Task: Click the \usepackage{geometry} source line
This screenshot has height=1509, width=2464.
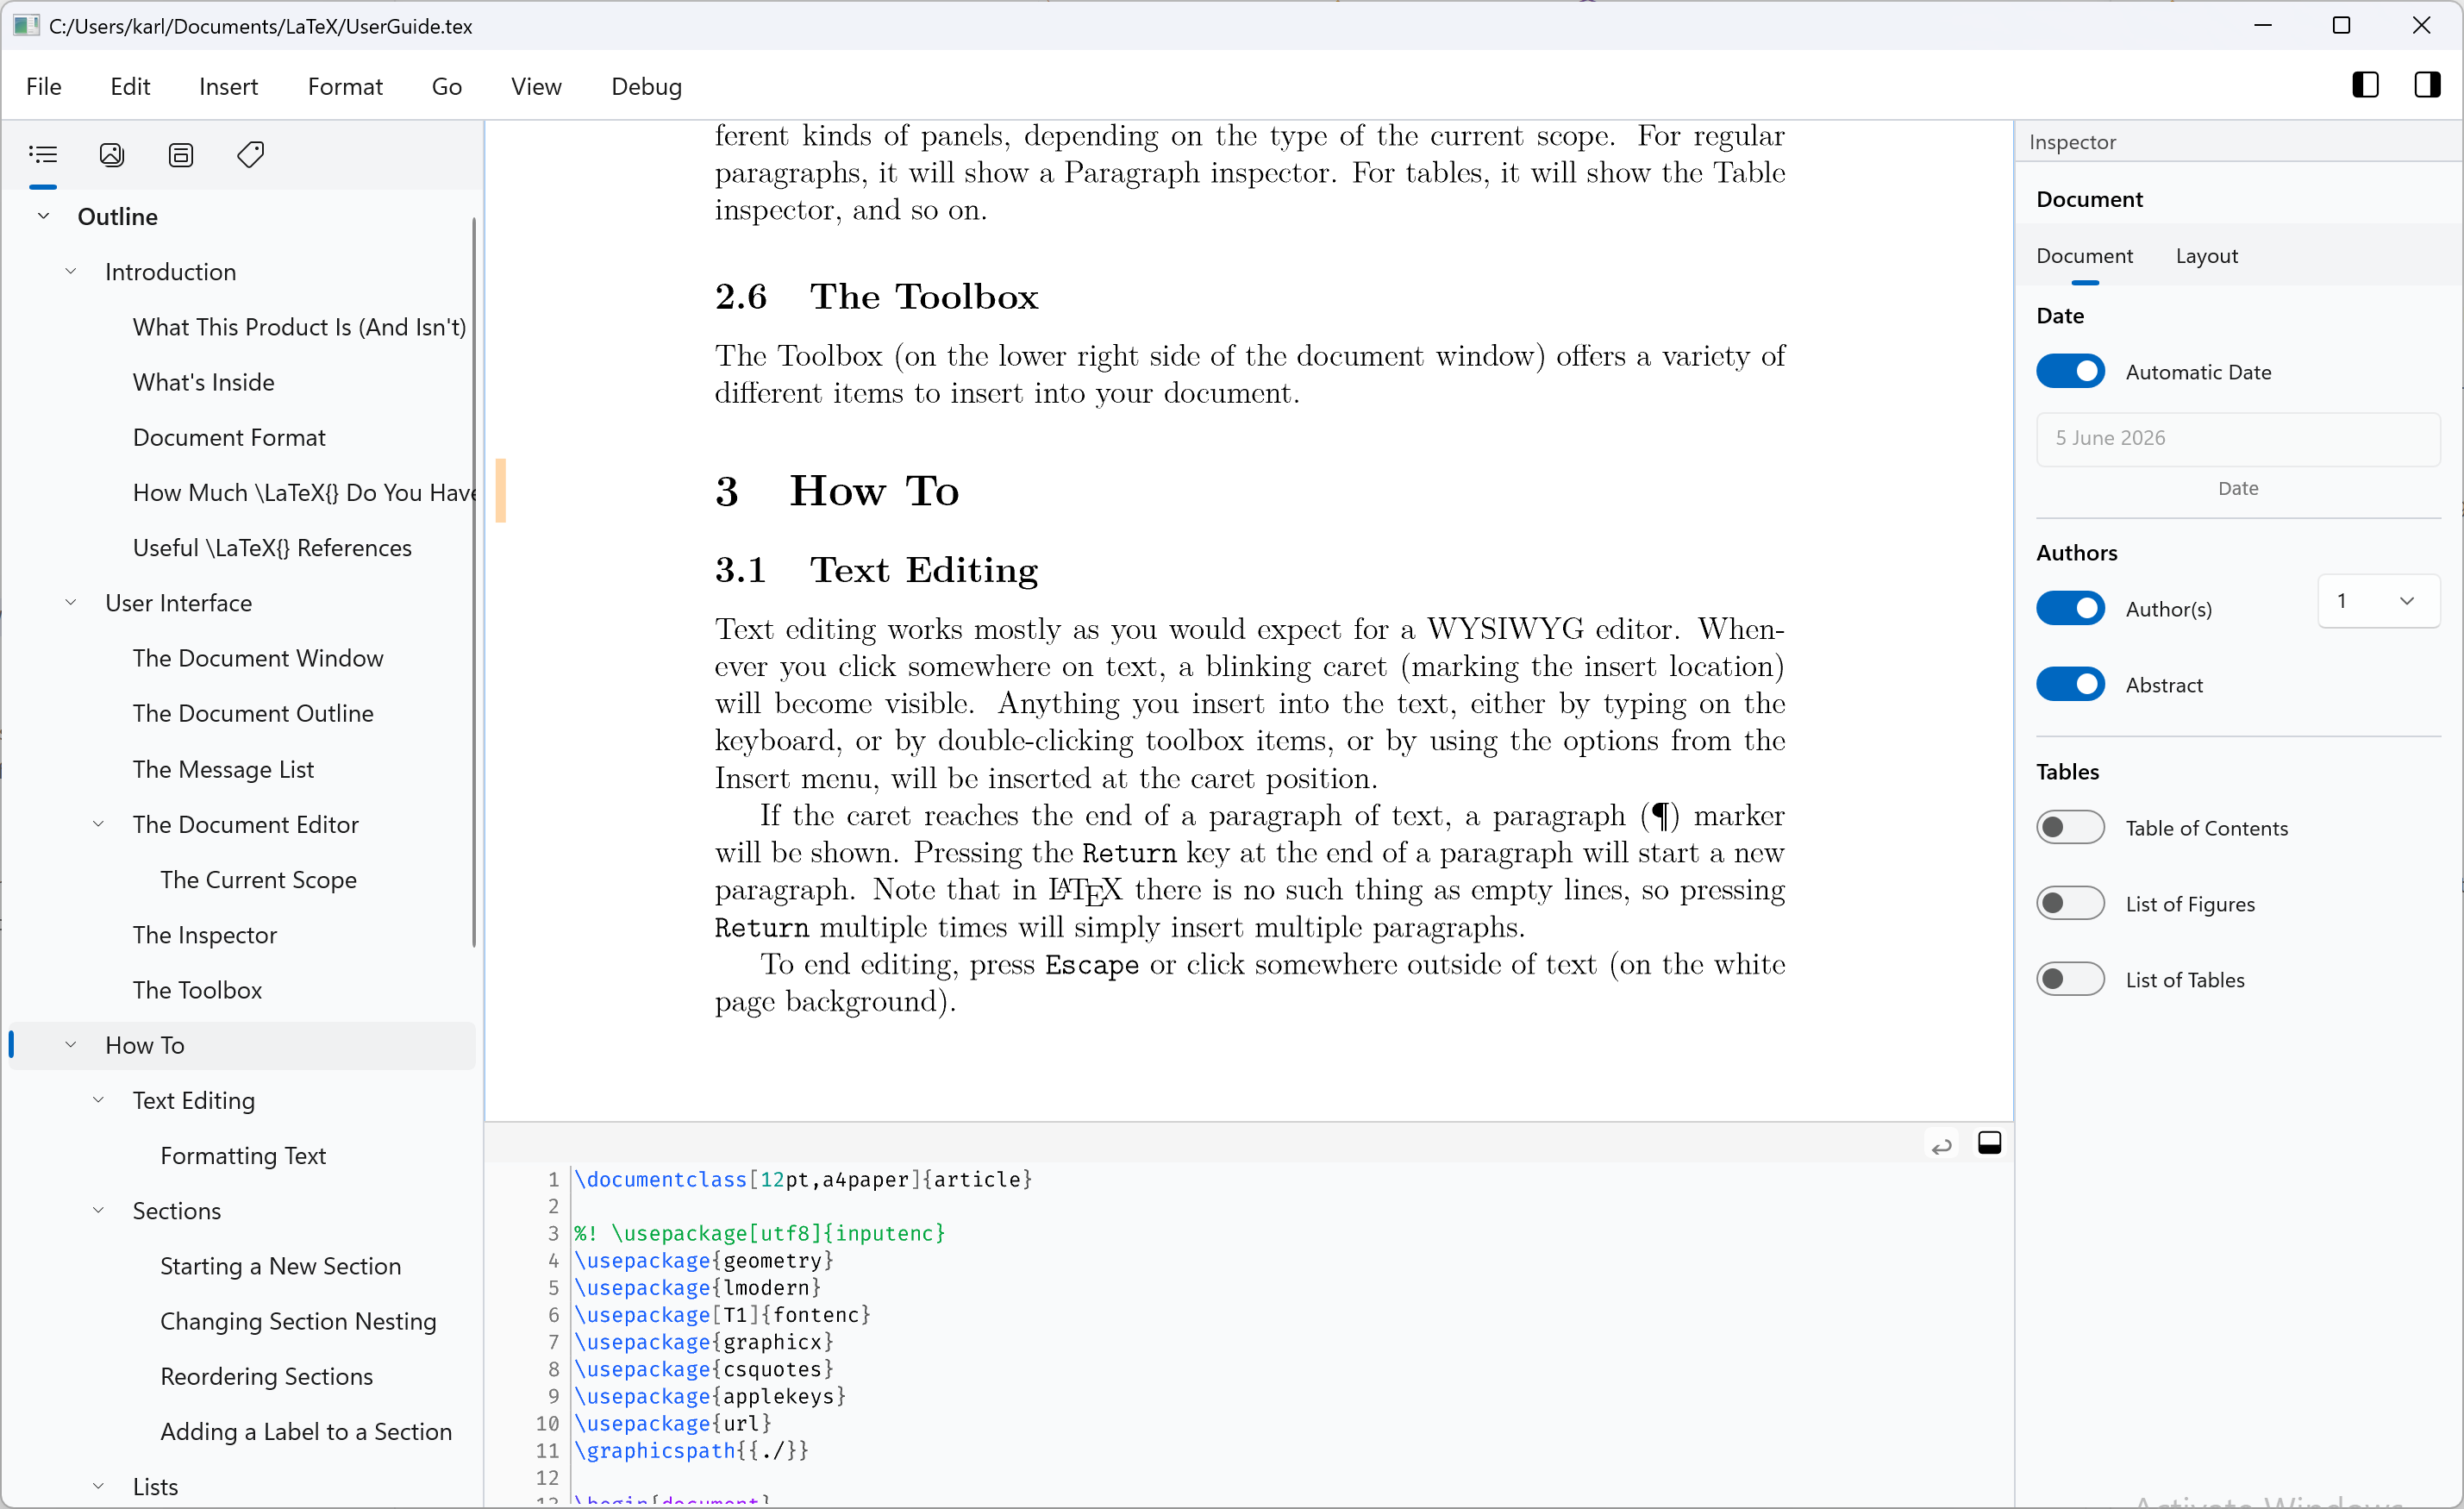Action: (x=703, y=1260)
